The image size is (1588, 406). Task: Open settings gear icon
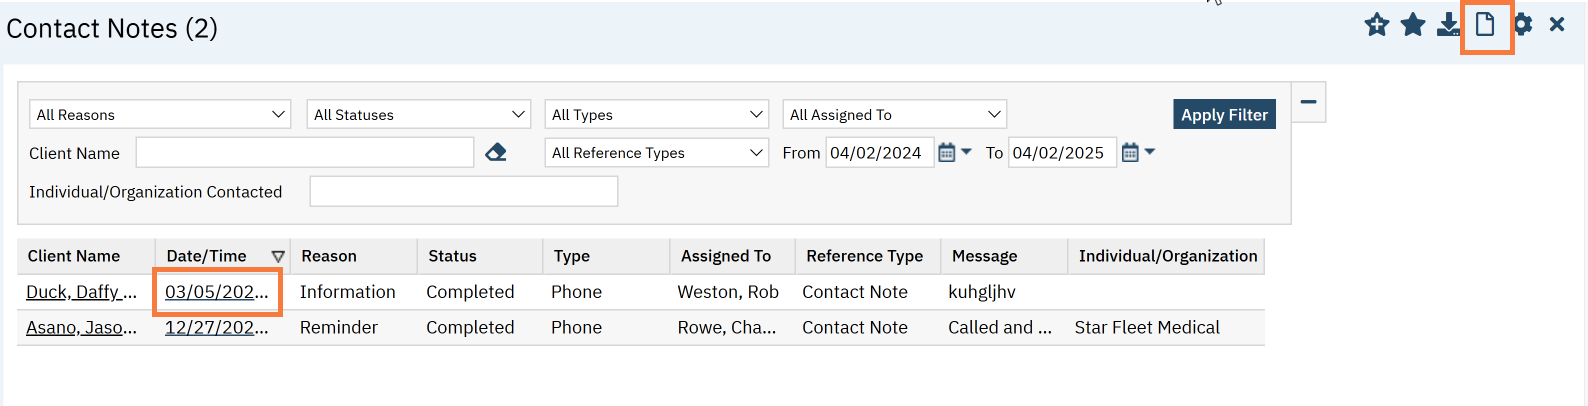coord(1522,25)
